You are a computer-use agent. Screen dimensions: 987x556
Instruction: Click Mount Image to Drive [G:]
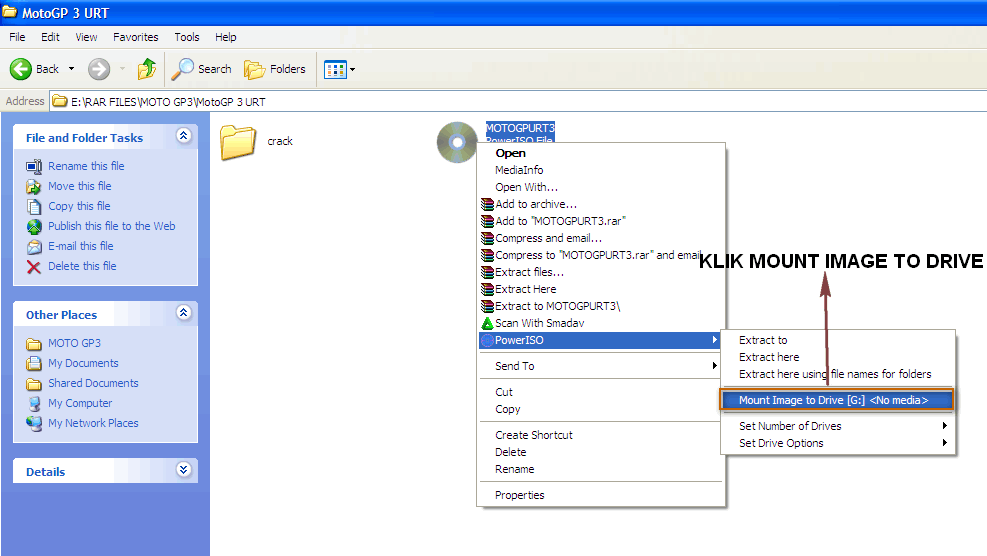click(x=837, y=400)
